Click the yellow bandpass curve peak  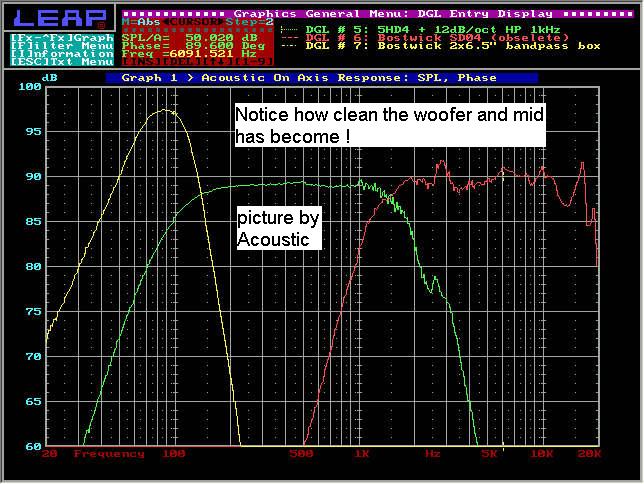(163, 111)
